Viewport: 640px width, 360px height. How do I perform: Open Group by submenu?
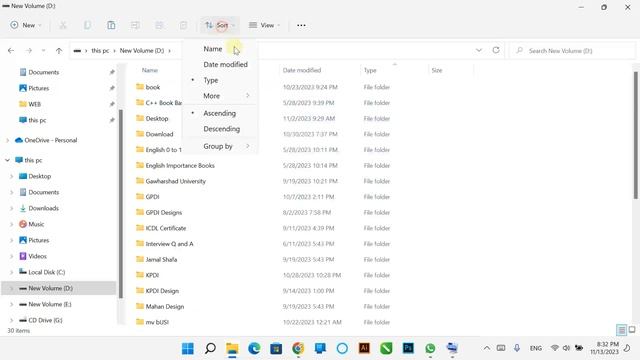220,146
